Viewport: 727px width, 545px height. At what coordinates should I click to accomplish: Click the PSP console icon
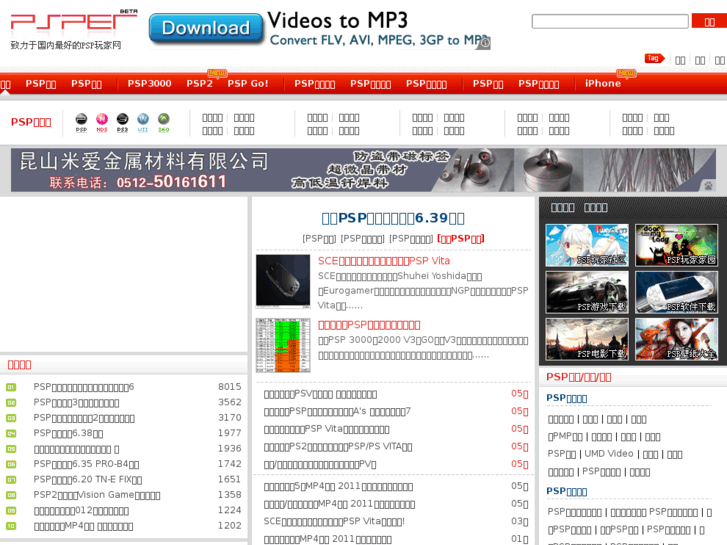click(x=81, y=123)
